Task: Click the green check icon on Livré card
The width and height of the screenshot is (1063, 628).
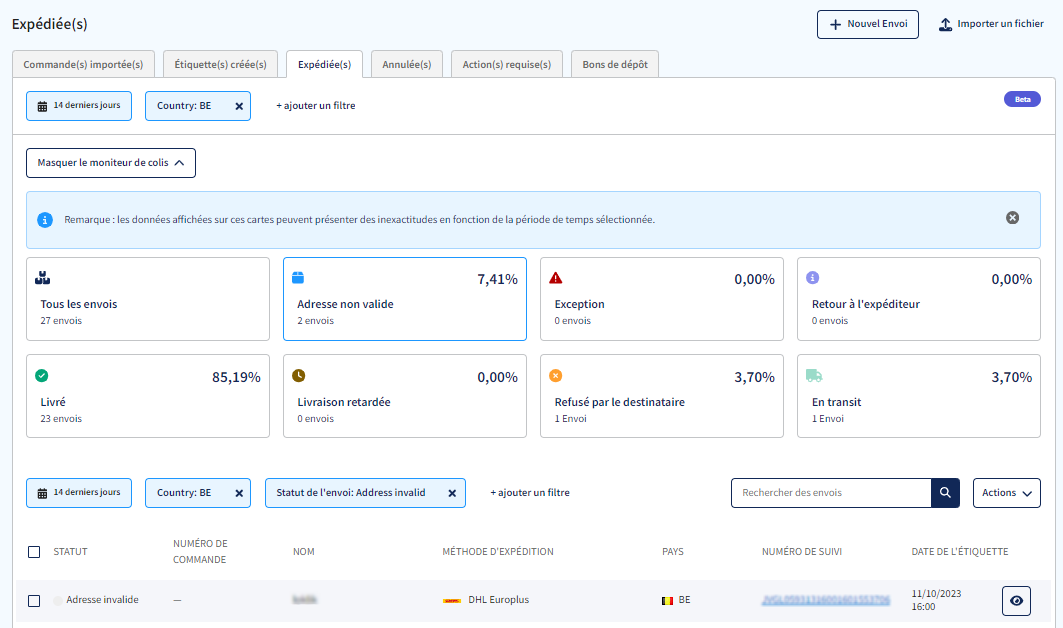Action: pyautogui.click(x=41, y=375)
